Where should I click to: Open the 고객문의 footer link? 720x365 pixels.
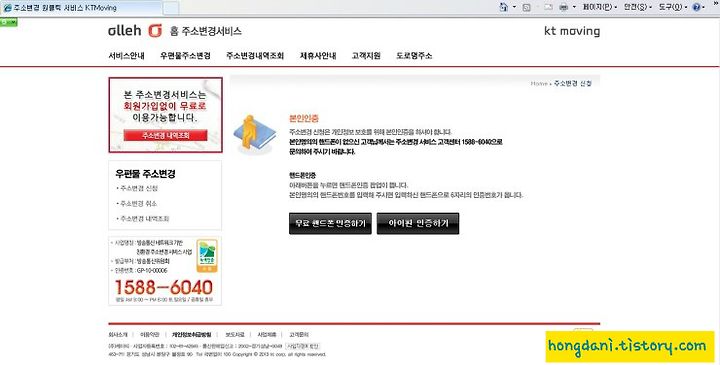coord(299,335)
